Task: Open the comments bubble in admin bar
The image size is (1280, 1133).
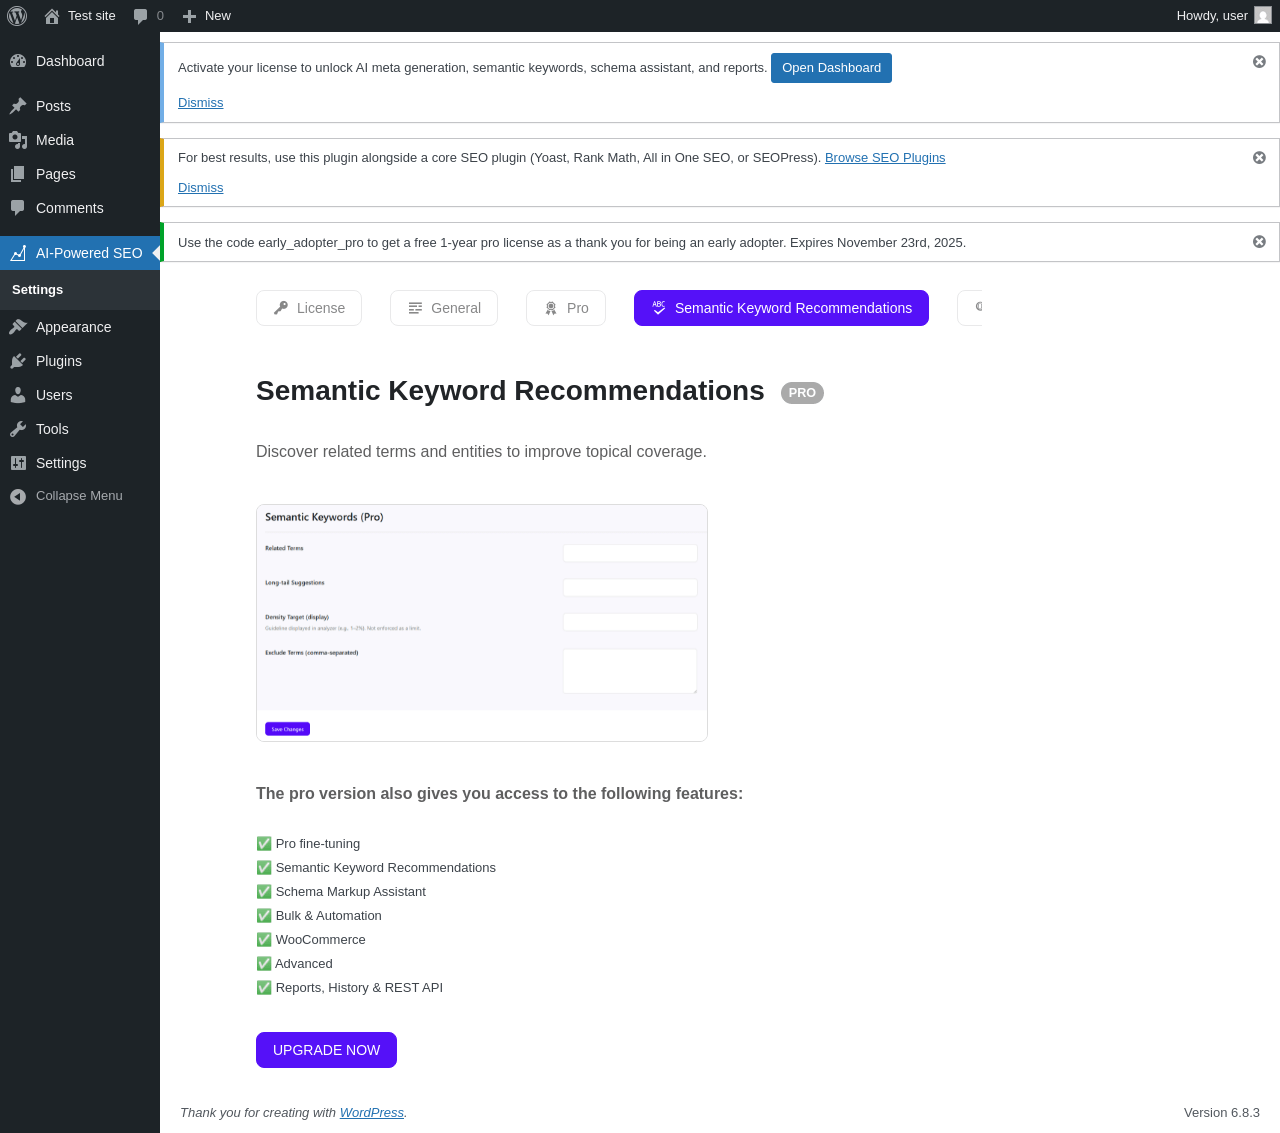Action: click(x=141, y=16)
